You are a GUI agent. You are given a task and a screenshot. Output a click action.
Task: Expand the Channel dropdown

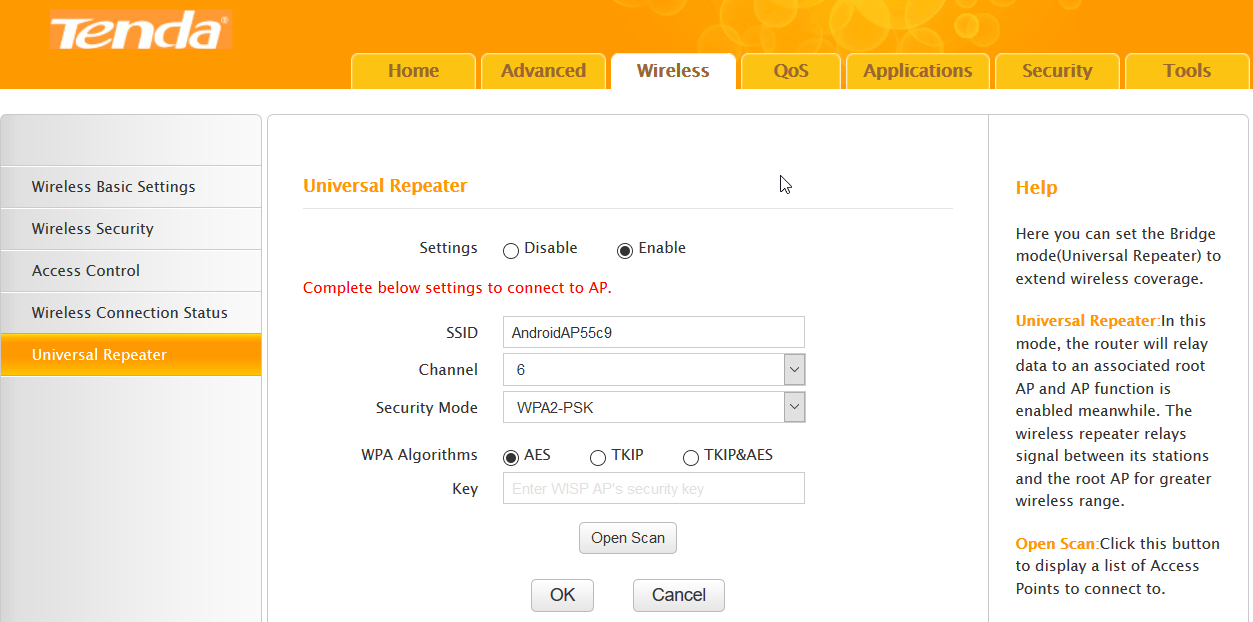coord(794,370)
